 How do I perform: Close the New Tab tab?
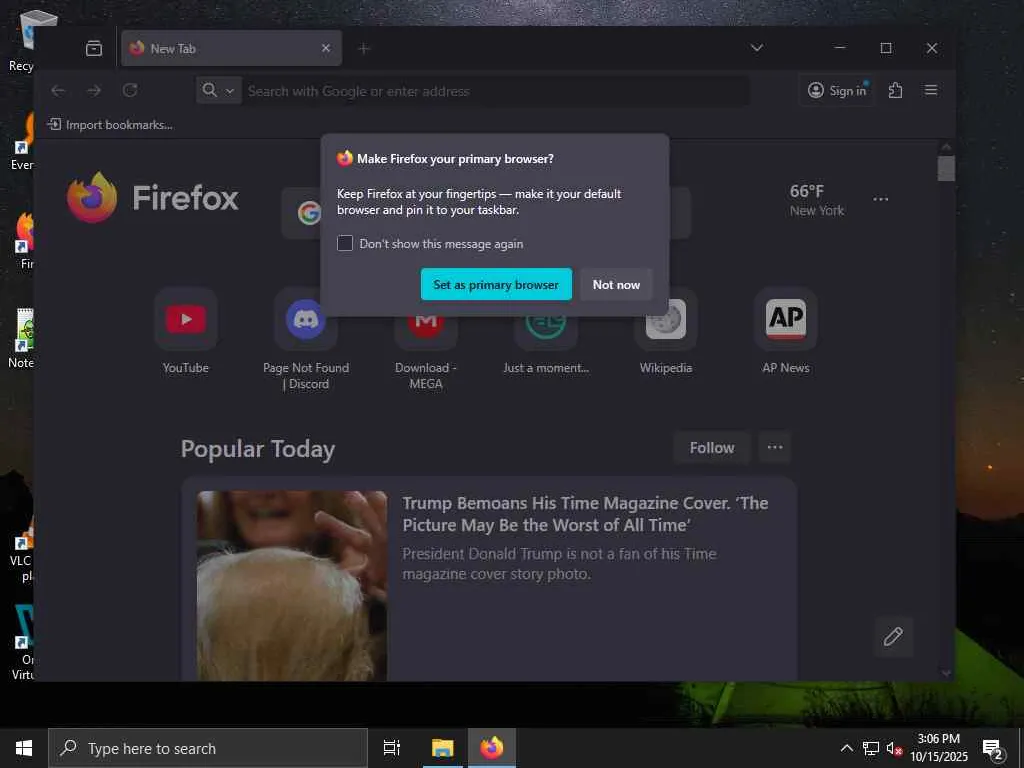326,48
